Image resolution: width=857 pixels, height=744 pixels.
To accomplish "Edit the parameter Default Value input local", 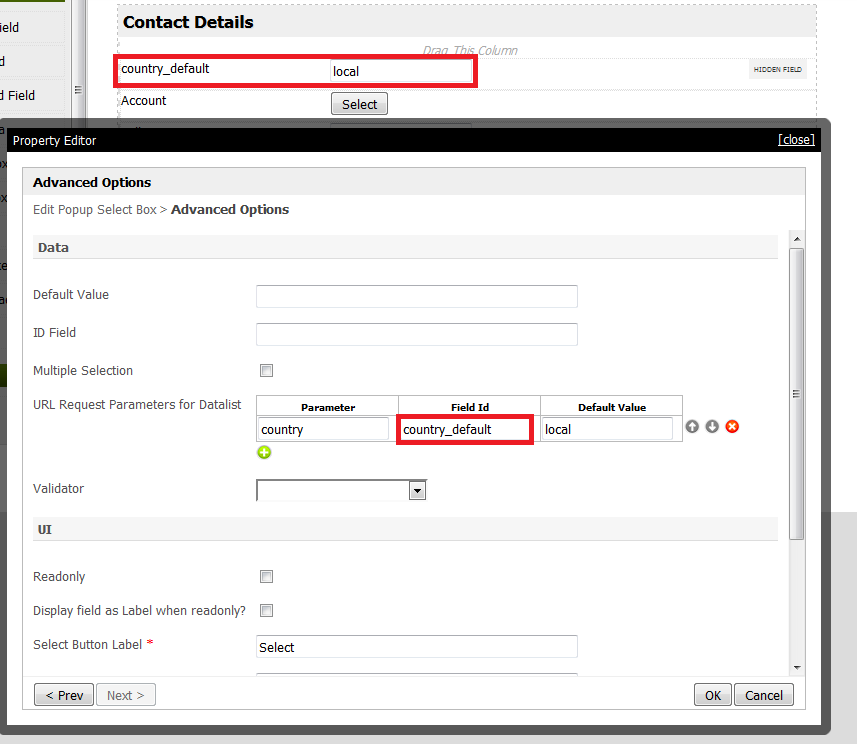I will tap(607, 429).
